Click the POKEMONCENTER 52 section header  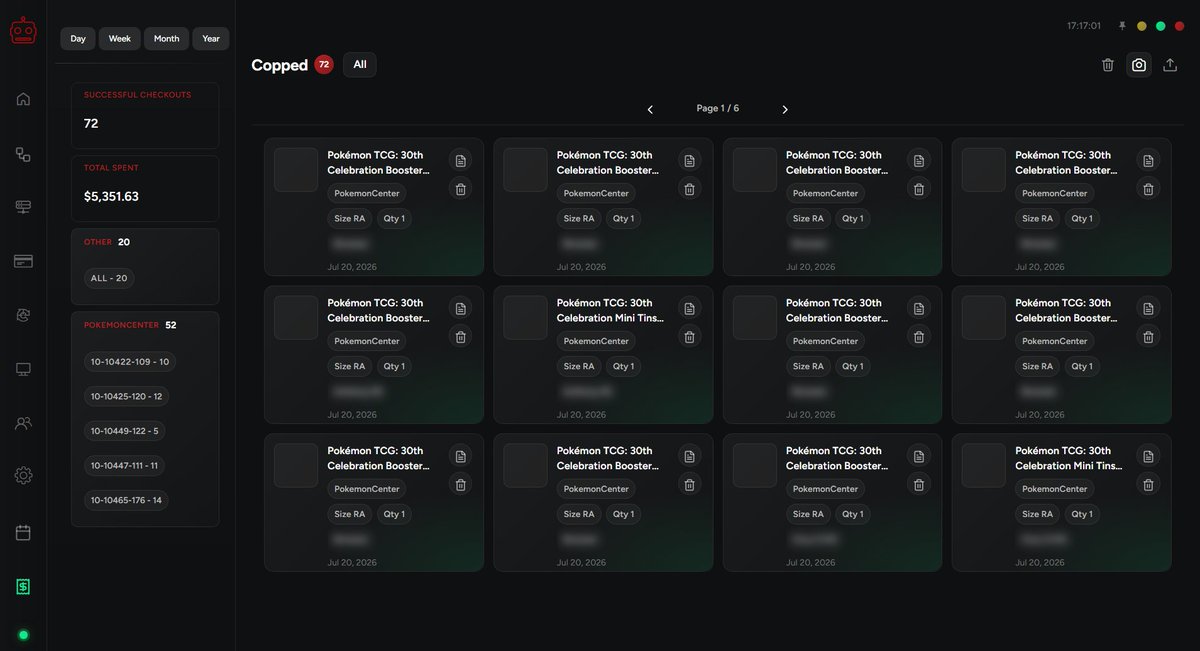click(x=130, y=325)
